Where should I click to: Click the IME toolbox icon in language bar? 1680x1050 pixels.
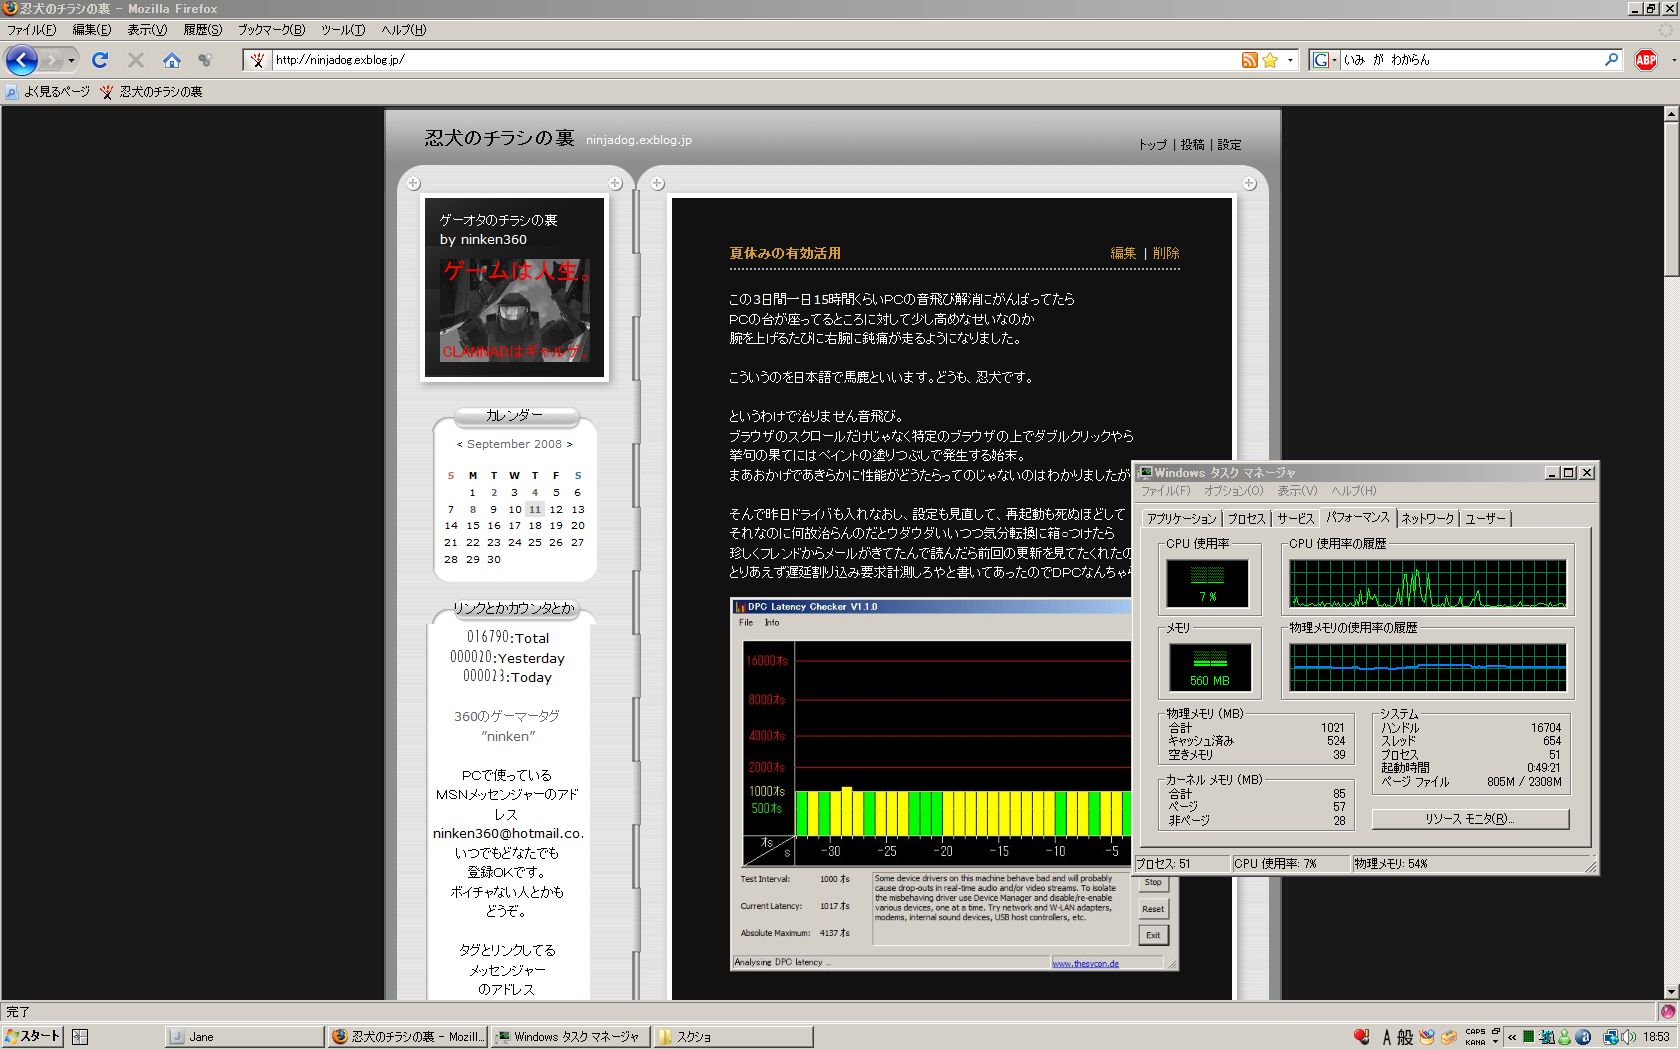(x=1448, y=1037)
